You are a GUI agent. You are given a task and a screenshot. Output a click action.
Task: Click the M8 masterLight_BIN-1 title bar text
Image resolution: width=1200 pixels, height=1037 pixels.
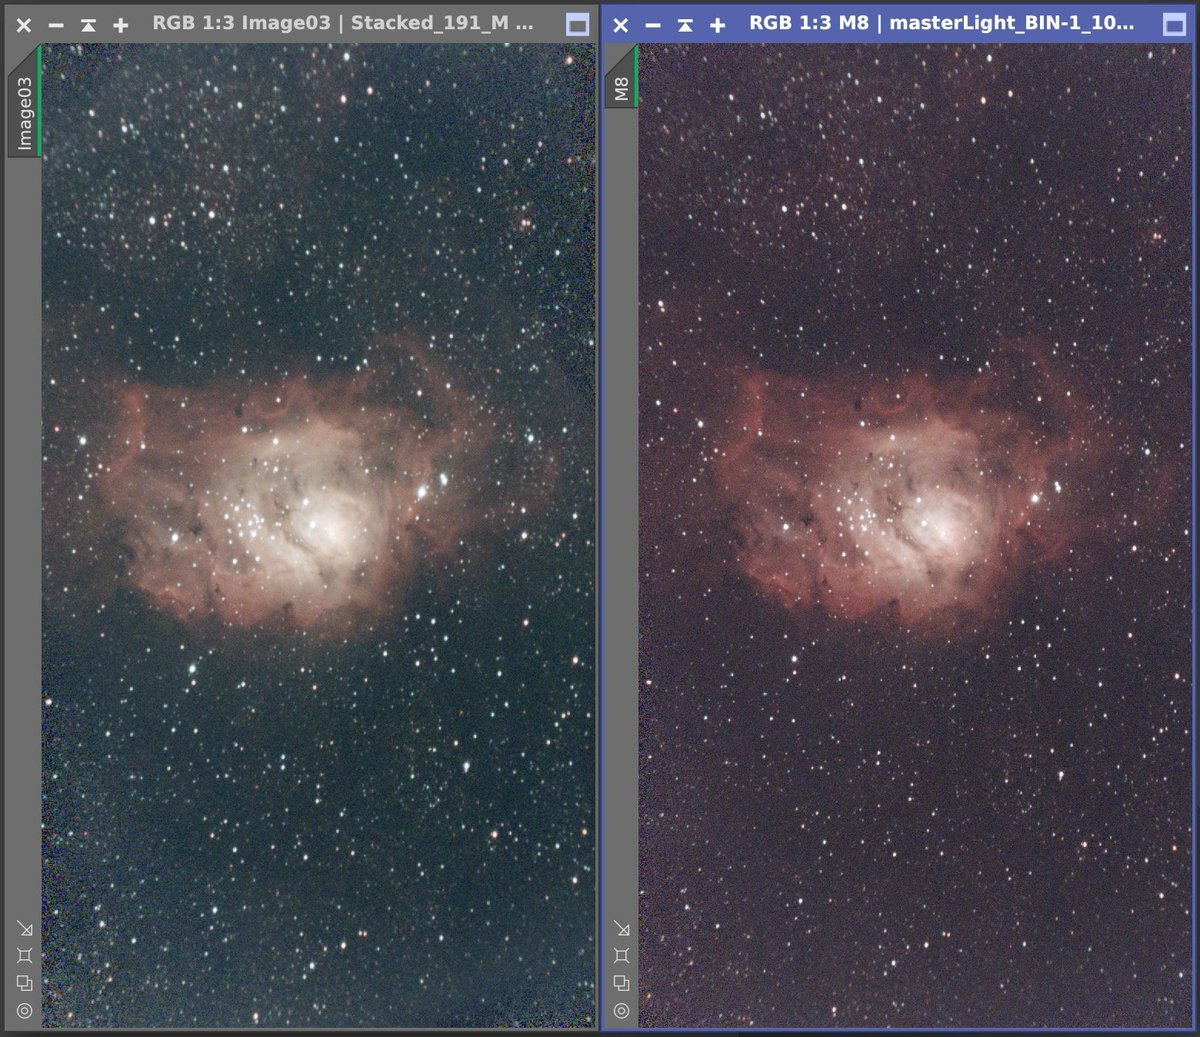942,23
